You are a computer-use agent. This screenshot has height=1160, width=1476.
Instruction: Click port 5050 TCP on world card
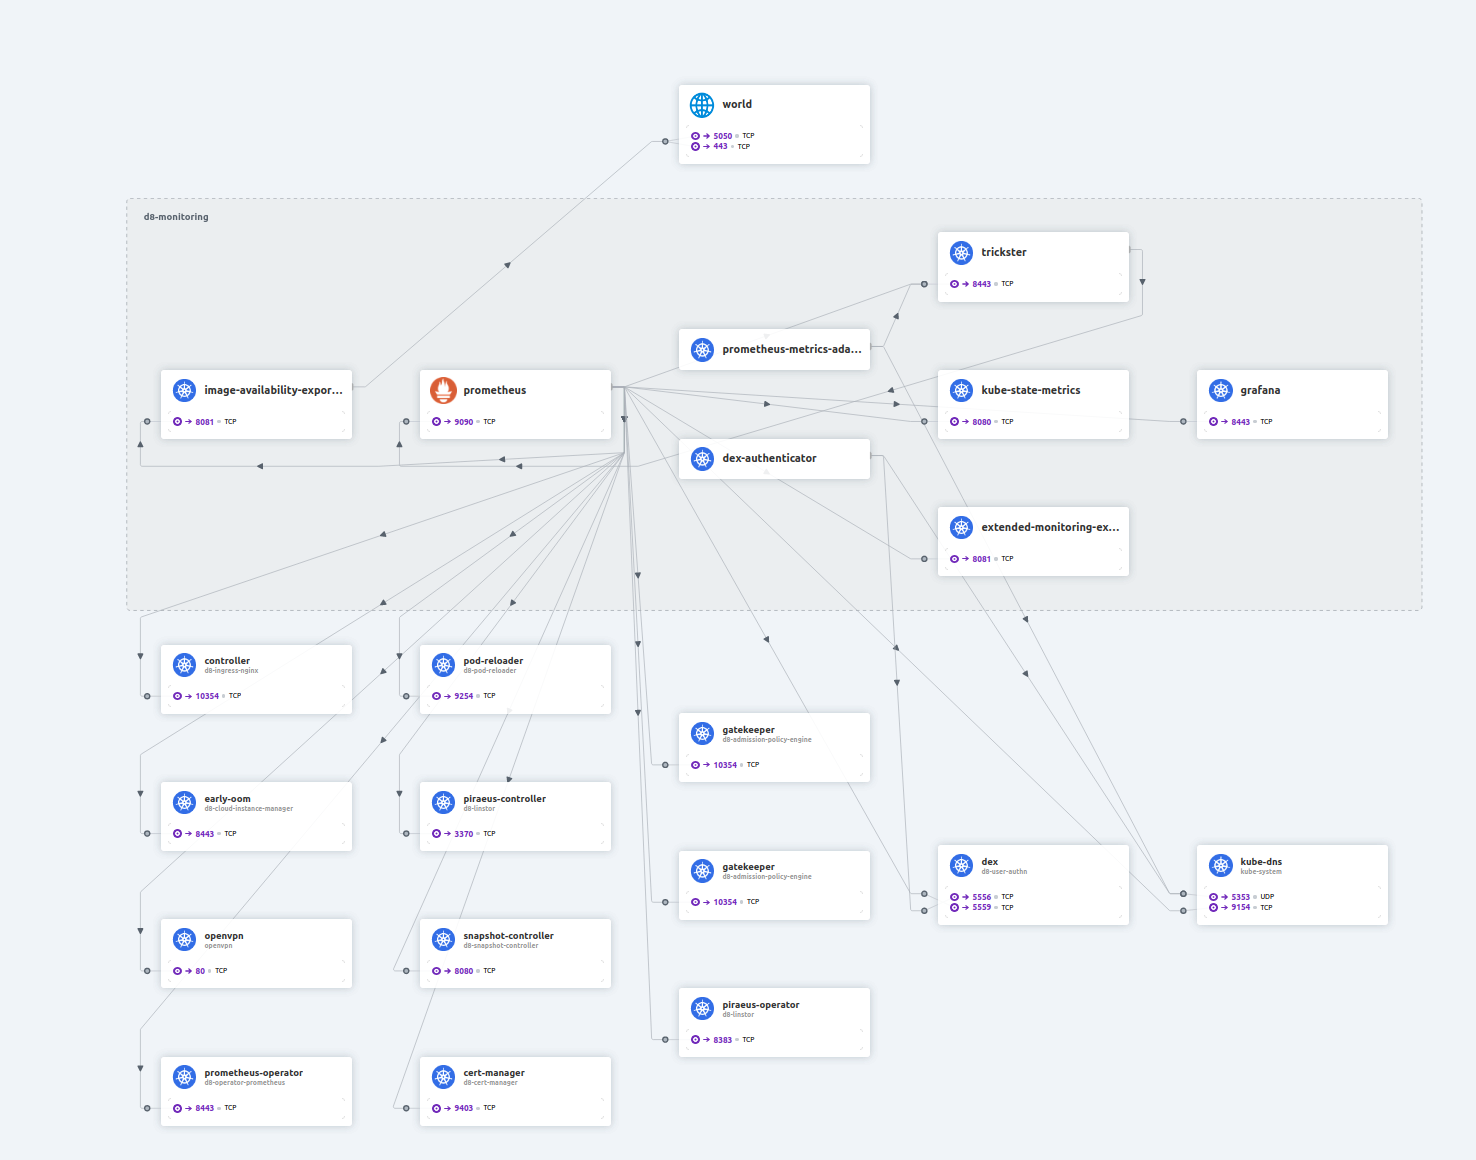[x=722, y=136]
